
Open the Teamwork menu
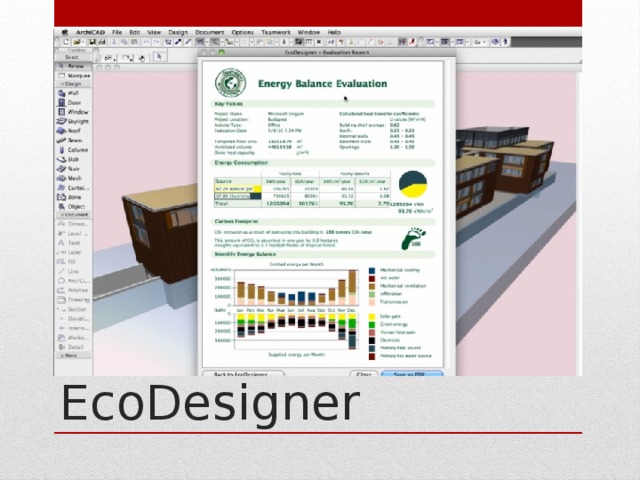click(x=276, y=32)
